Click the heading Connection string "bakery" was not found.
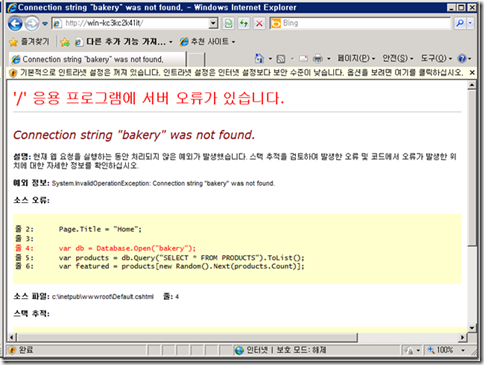484x365 pixels. [134, 135]
